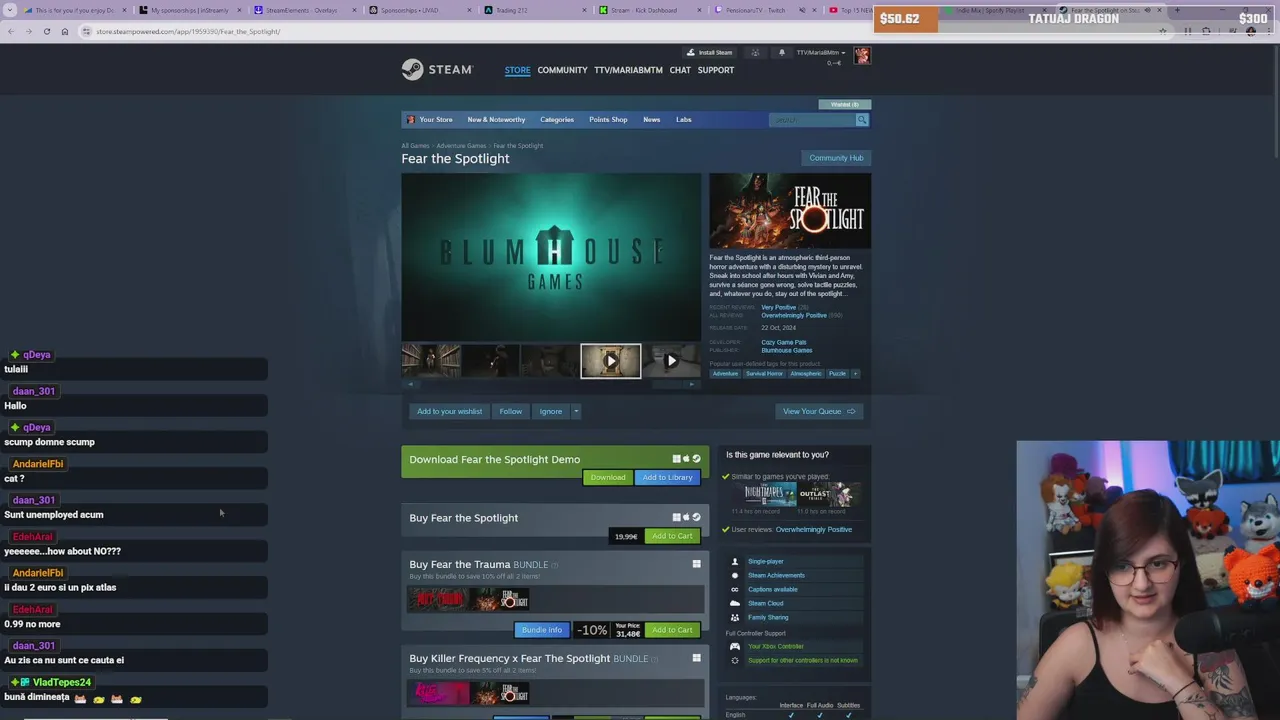Add Fear the Trauma bundle to cart

click(672, 630)
